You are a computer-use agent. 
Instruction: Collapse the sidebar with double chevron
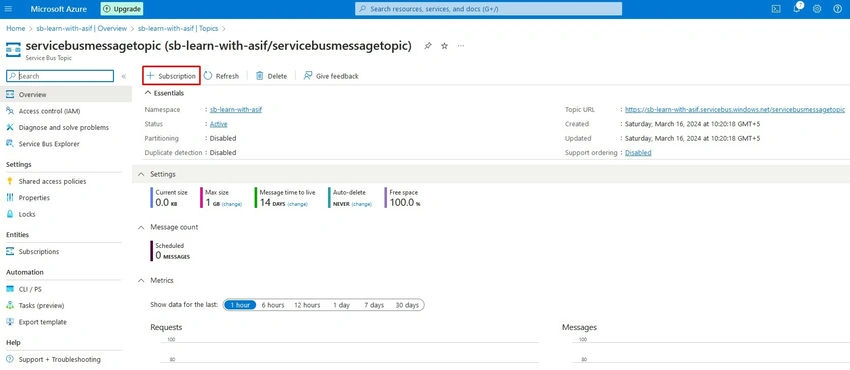(124, 76)
